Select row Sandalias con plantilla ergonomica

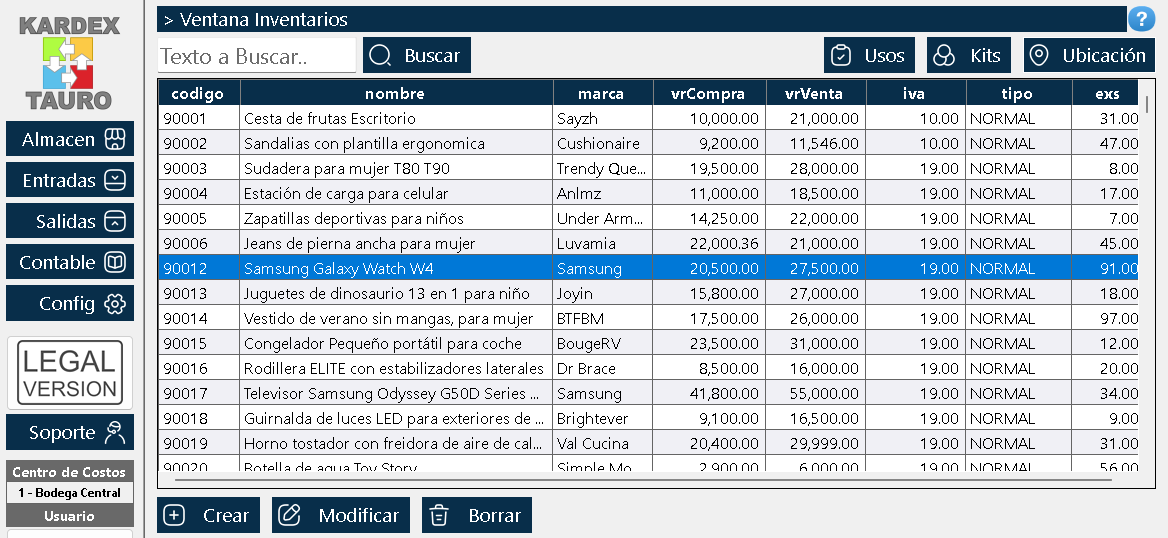coord(648,143)
